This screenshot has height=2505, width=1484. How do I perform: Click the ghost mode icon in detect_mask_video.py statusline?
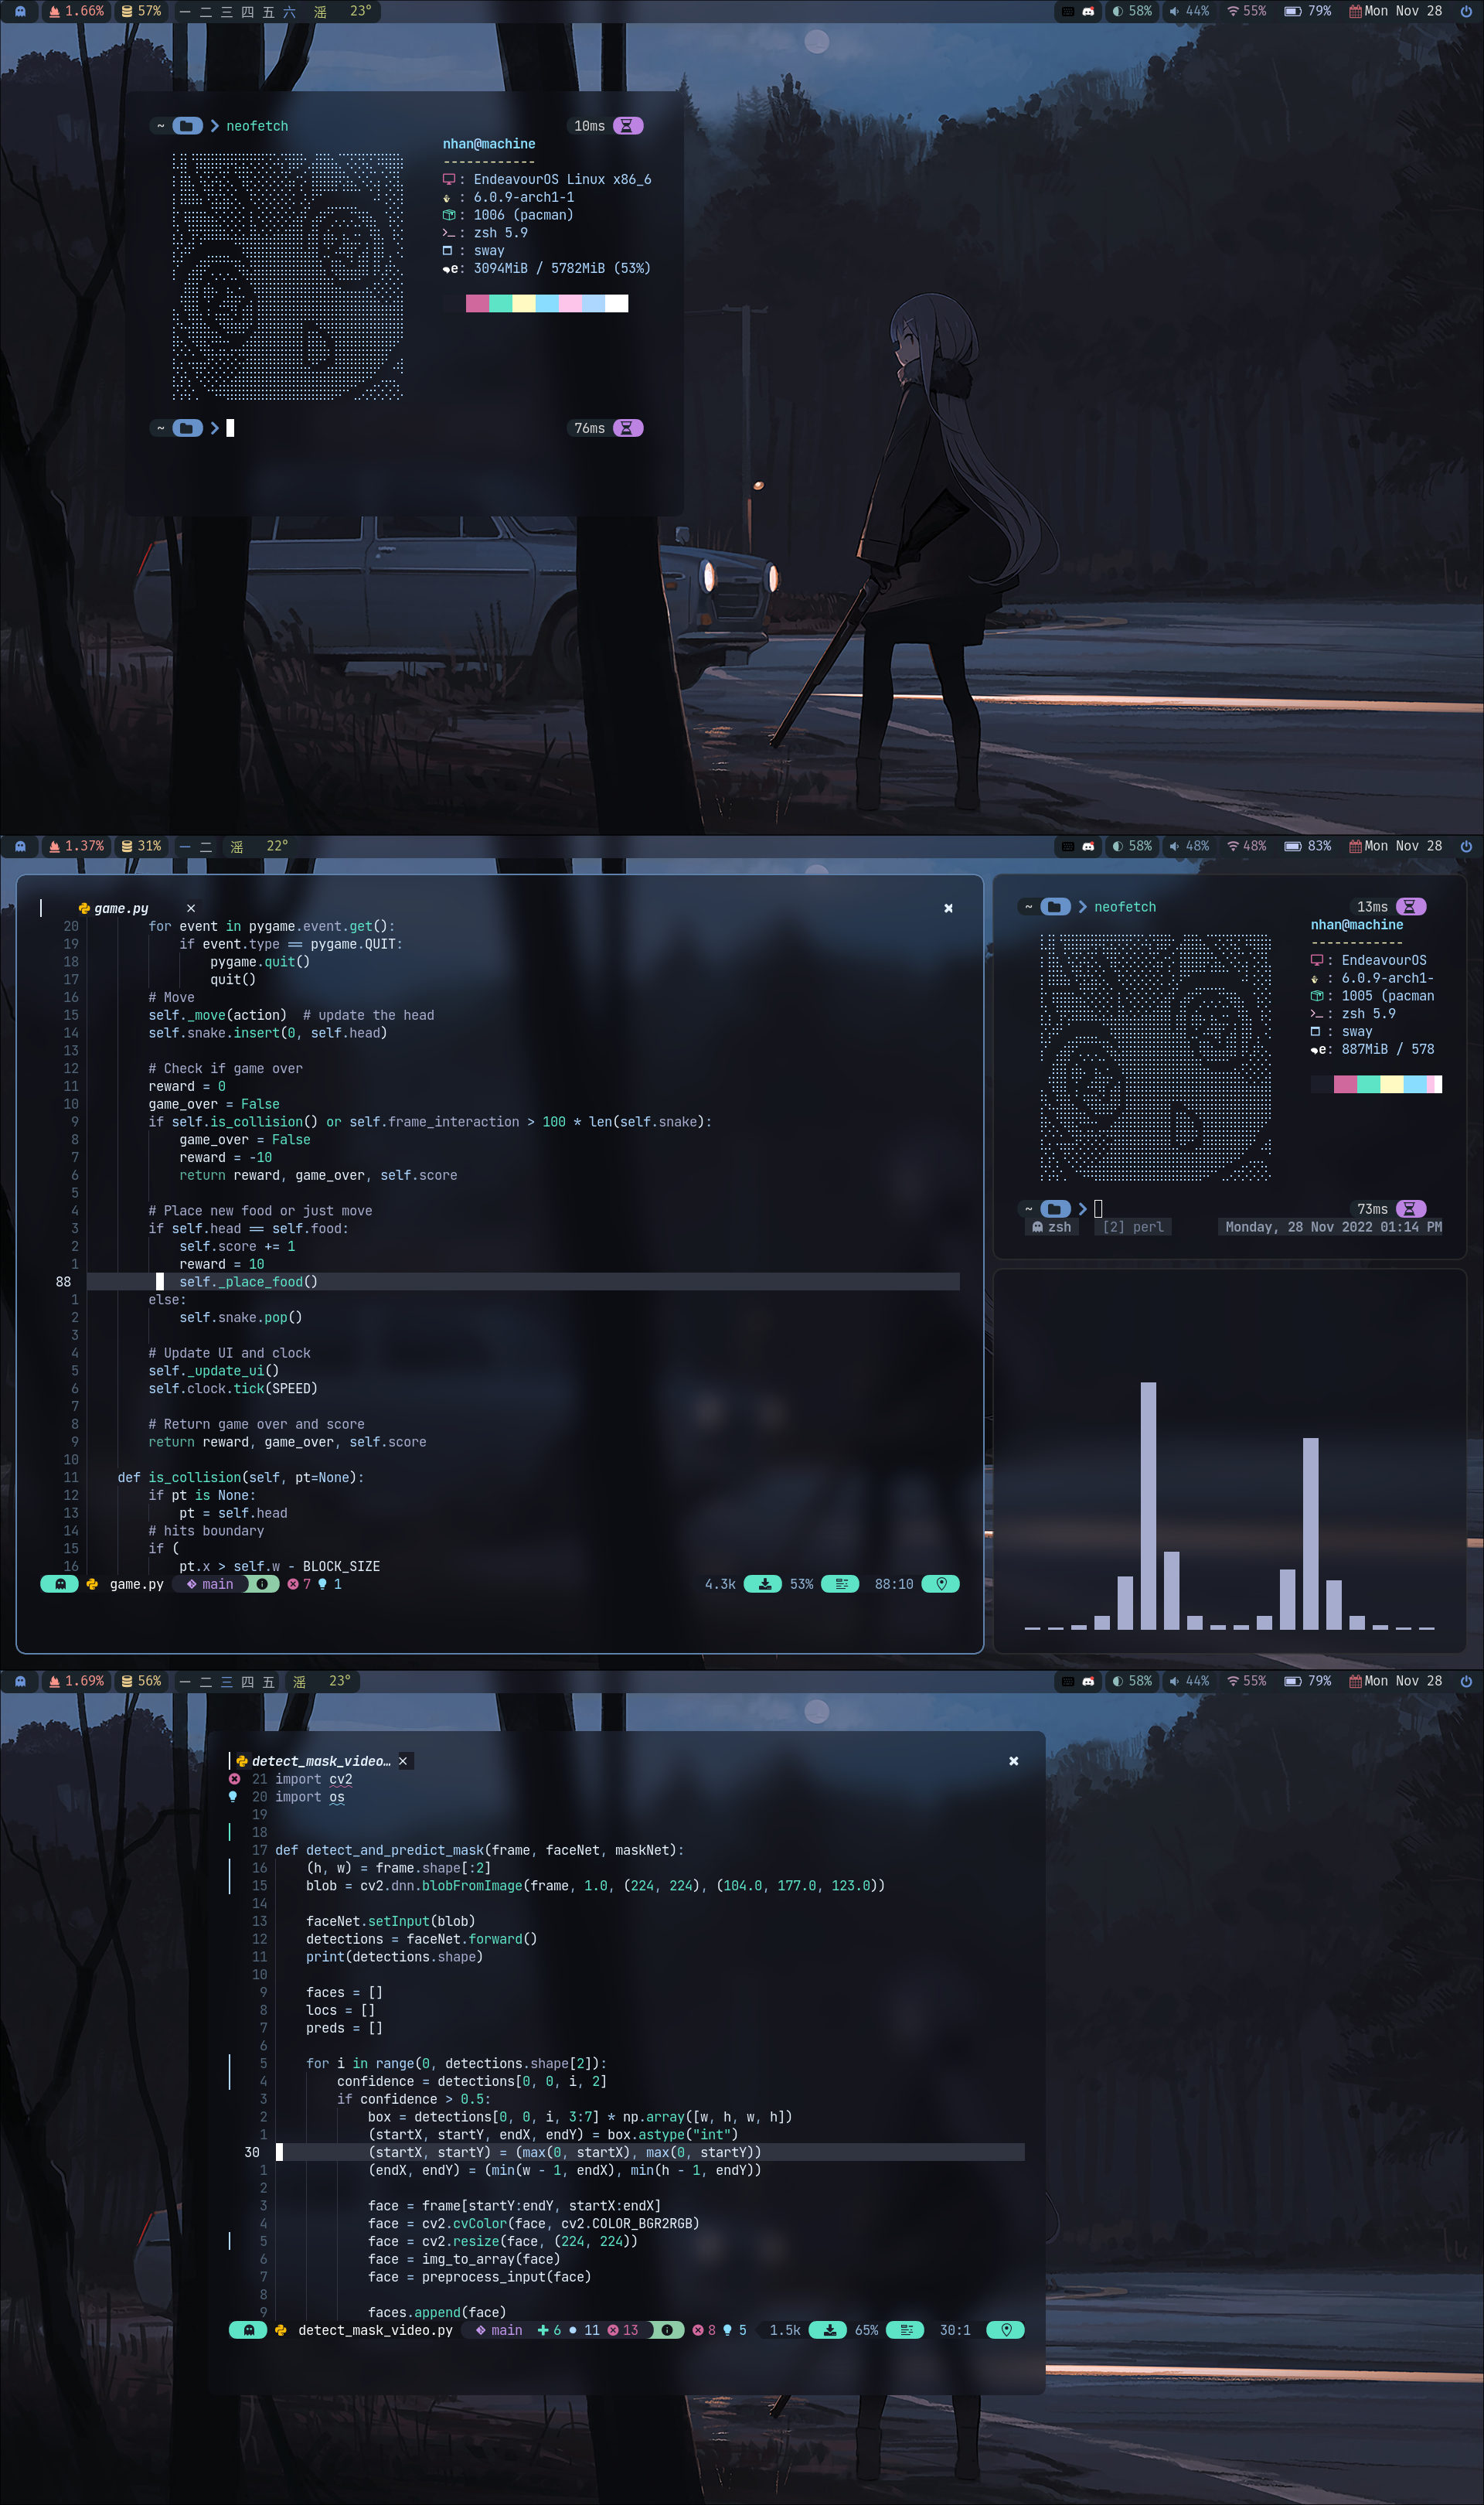pyautogui.click(x=249, y=2330)
